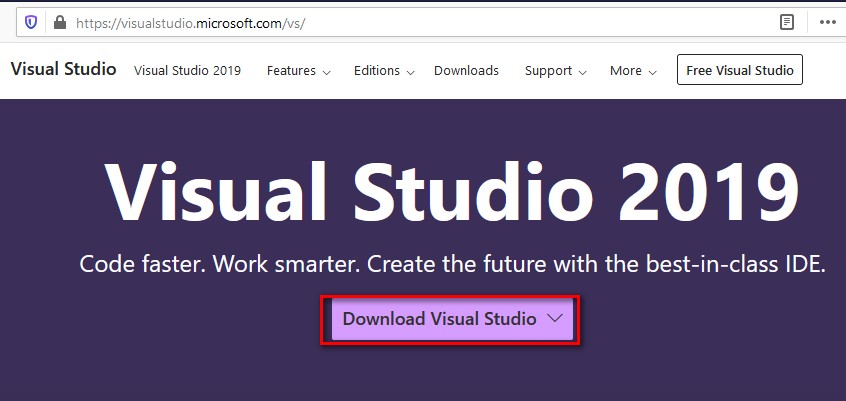Expand the Editions dropdown chevron
The image size is (846, 401).
(x=410, y=72)
